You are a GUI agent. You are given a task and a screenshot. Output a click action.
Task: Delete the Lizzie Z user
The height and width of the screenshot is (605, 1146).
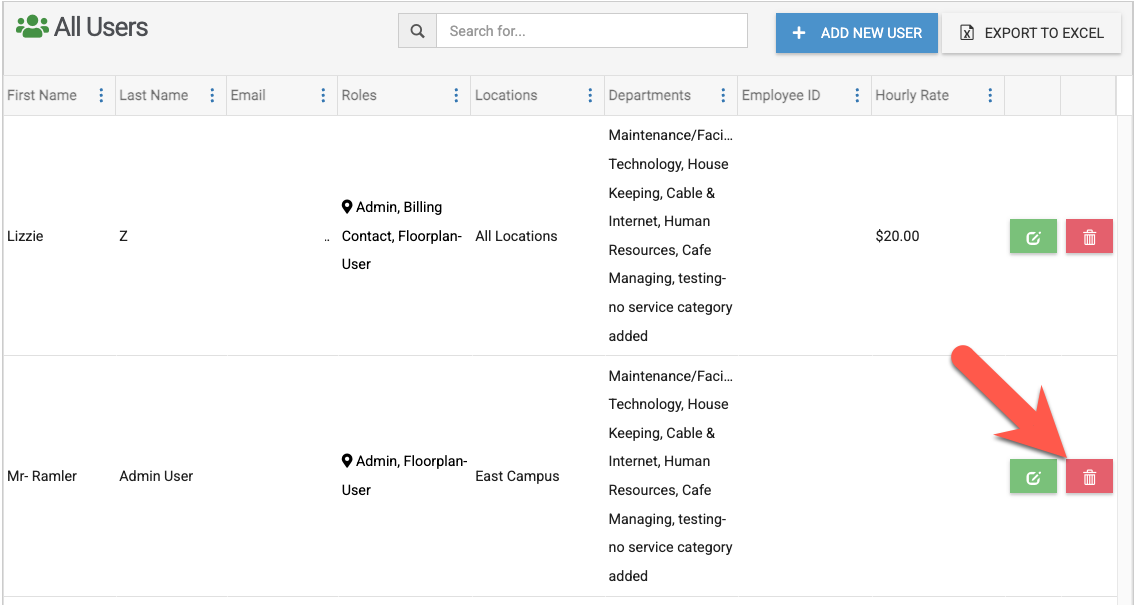pyautogui.click(x=1089, y=237)
